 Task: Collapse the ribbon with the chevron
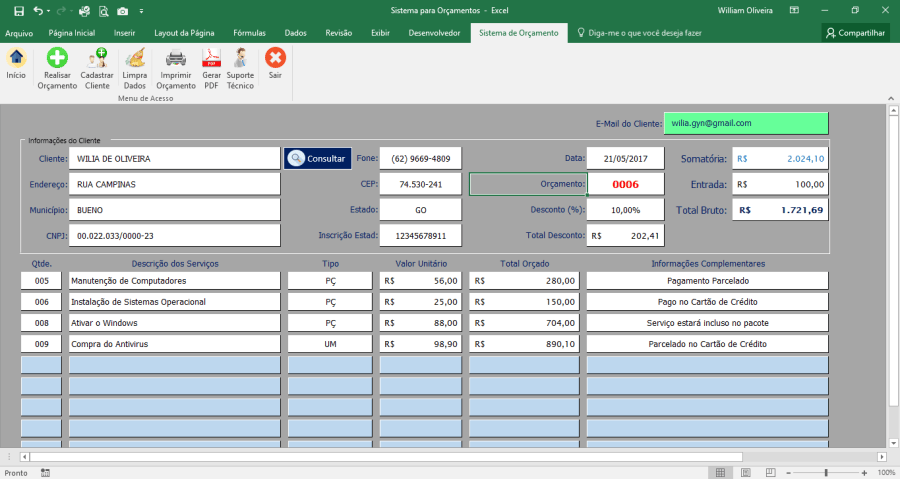click(891, 99)
